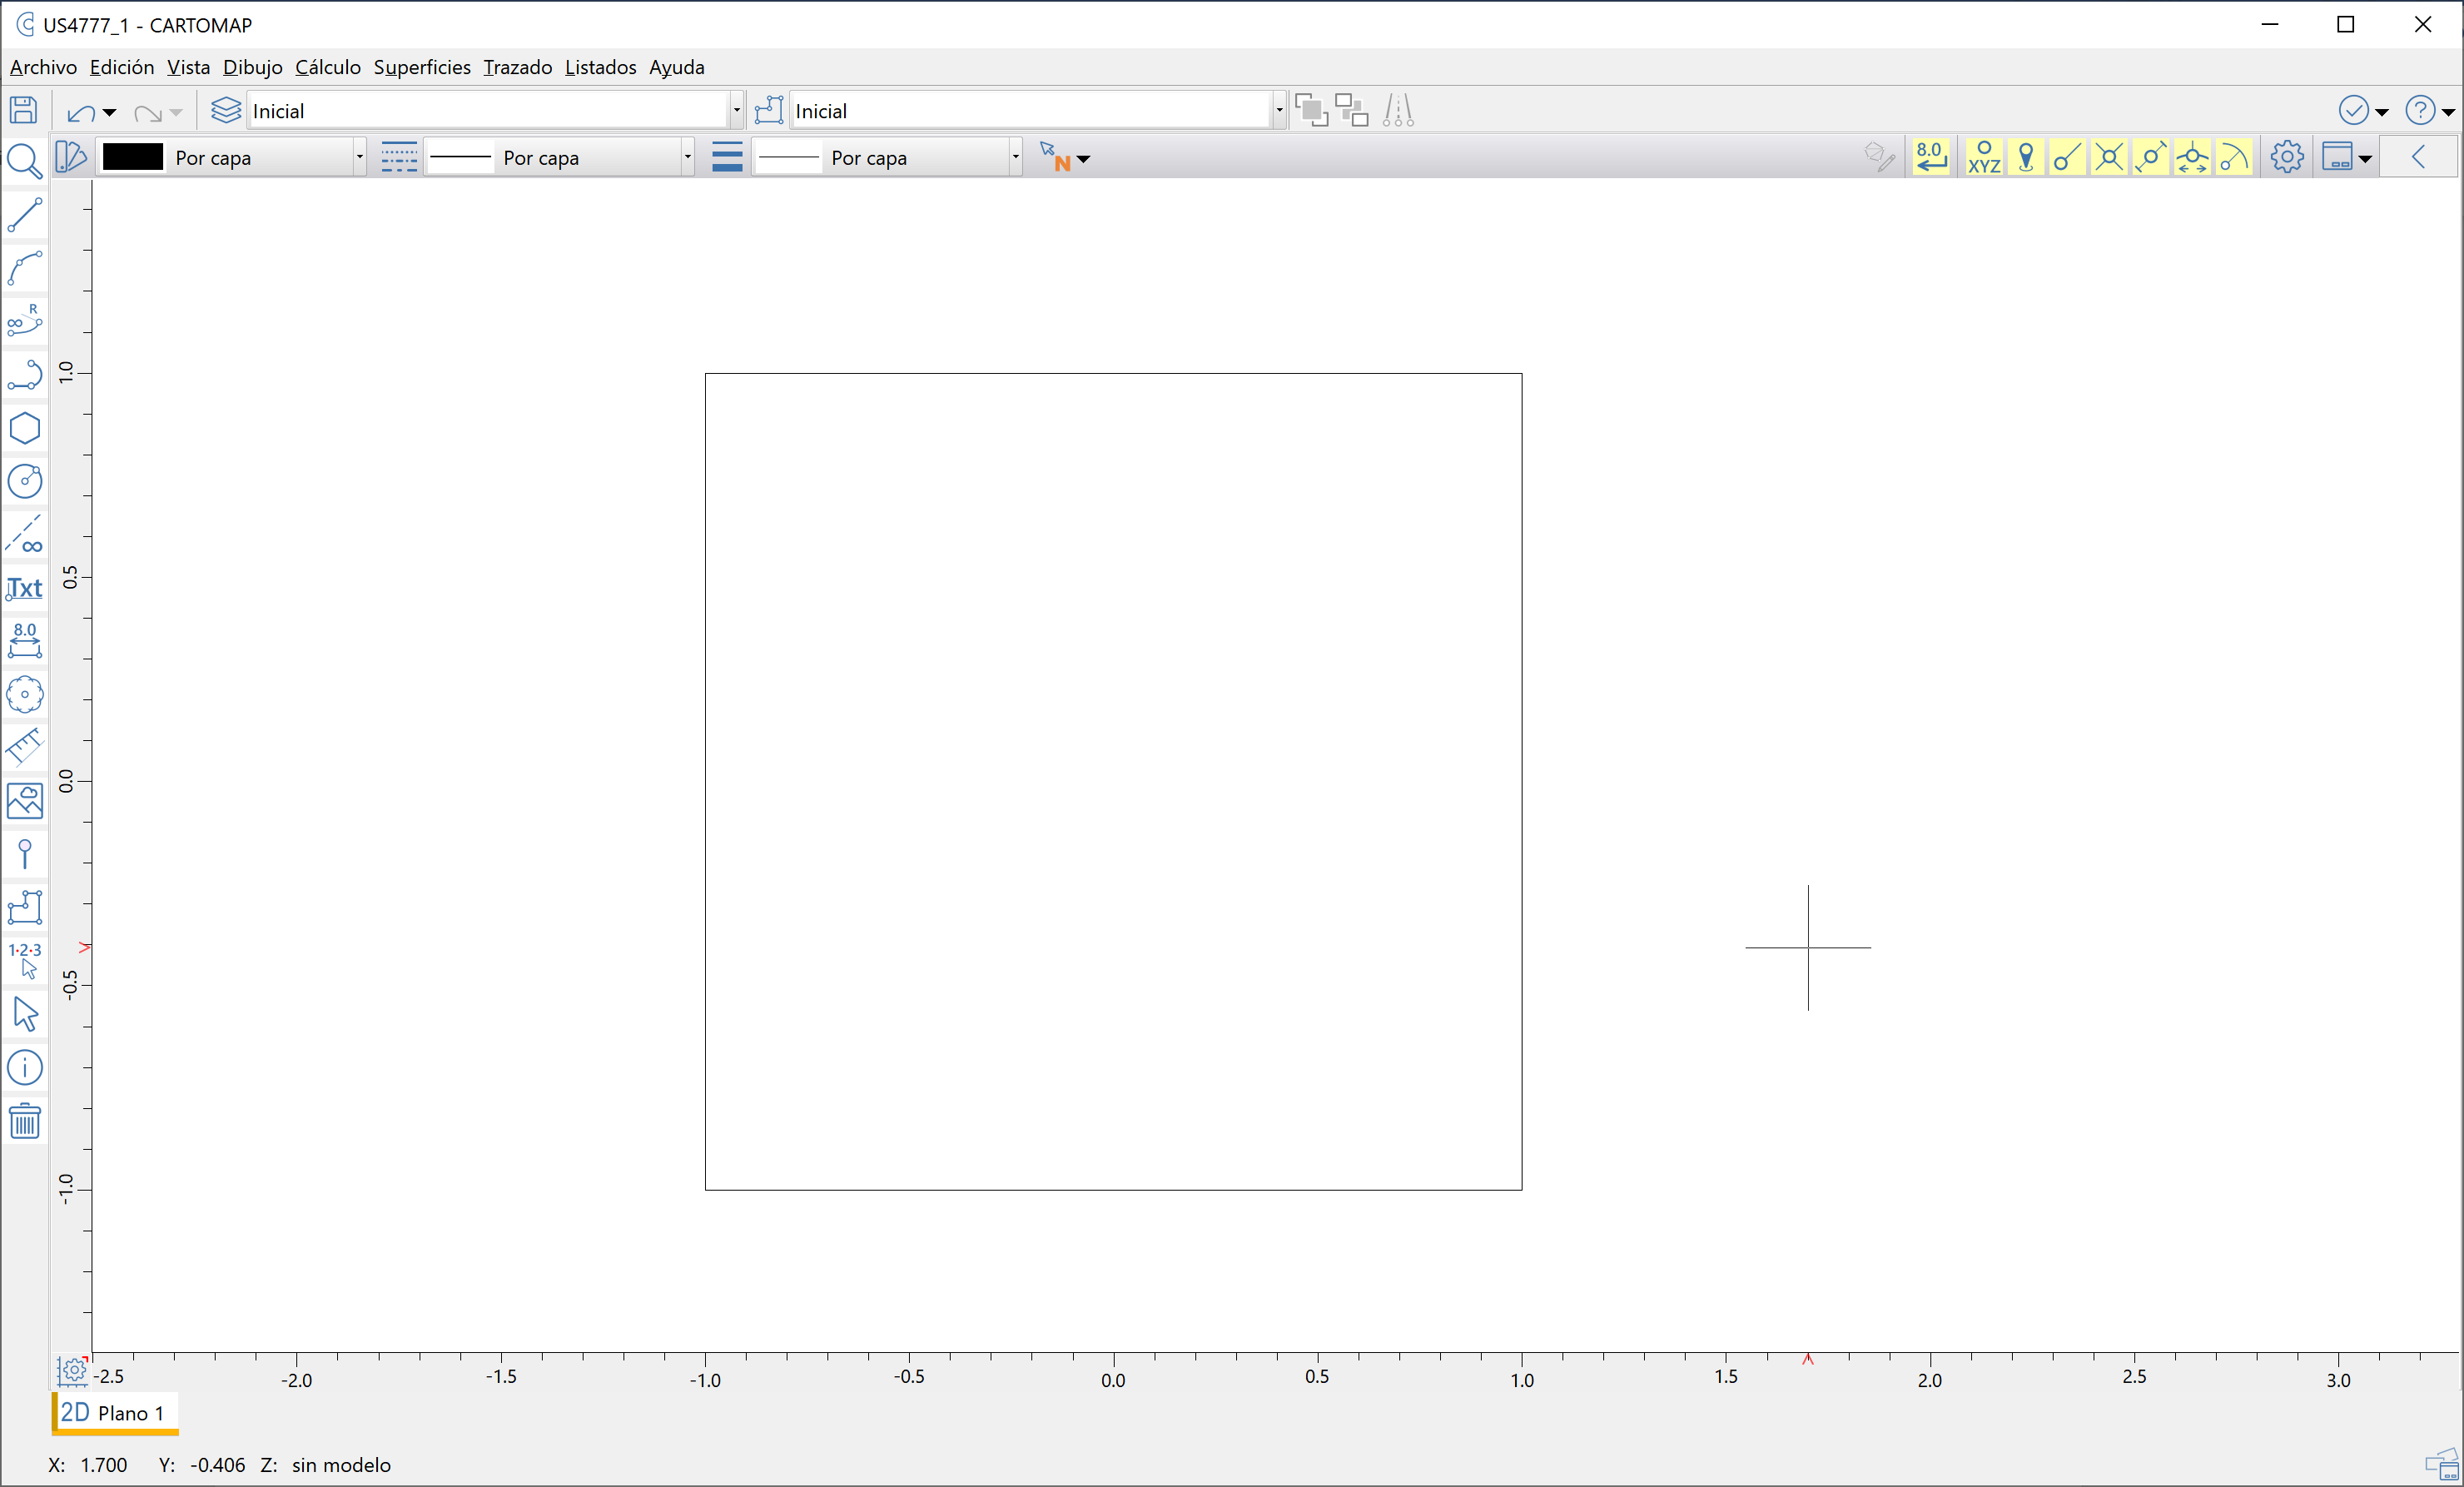2464x1487 pixels.
Task: Open the zoom magnifier tool
Action: tap(24, 160)
